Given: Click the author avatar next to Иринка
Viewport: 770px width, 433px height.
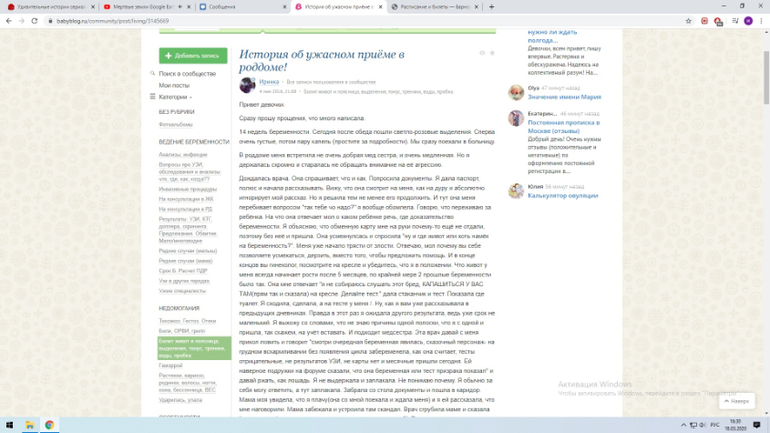Looking at the screenshot, I should coord(247,85).
